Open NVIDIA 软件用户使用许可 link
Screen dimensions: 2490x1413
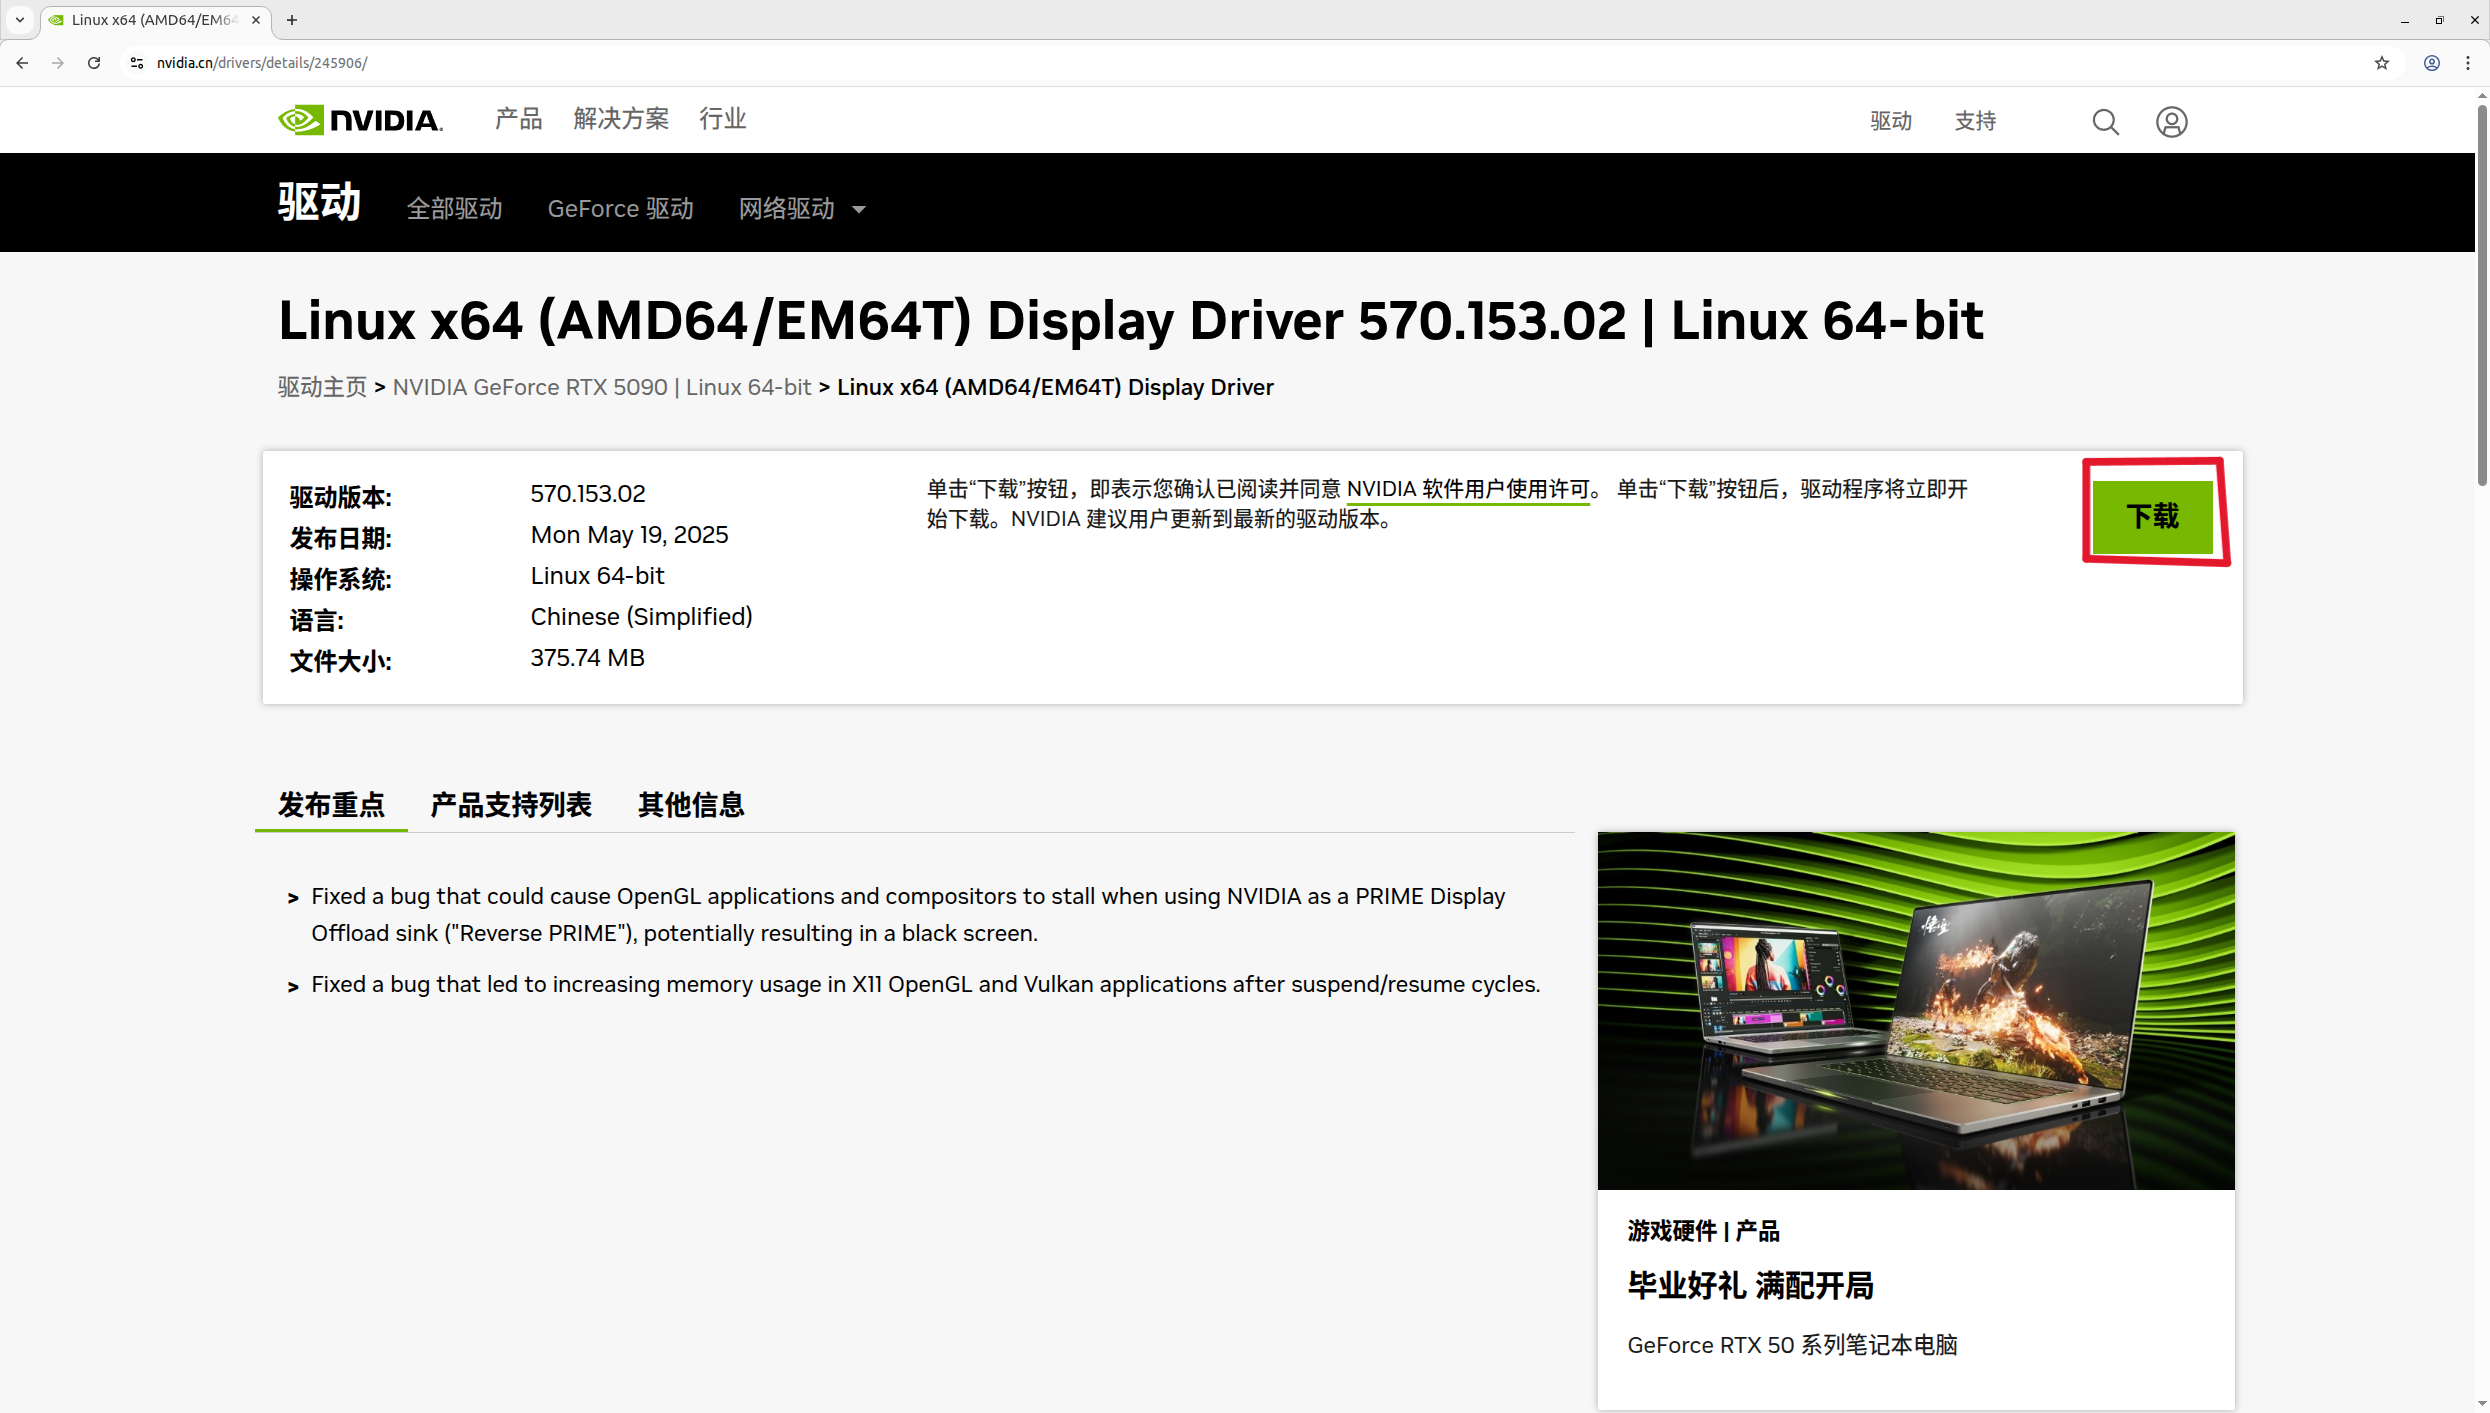(1467, 489)
